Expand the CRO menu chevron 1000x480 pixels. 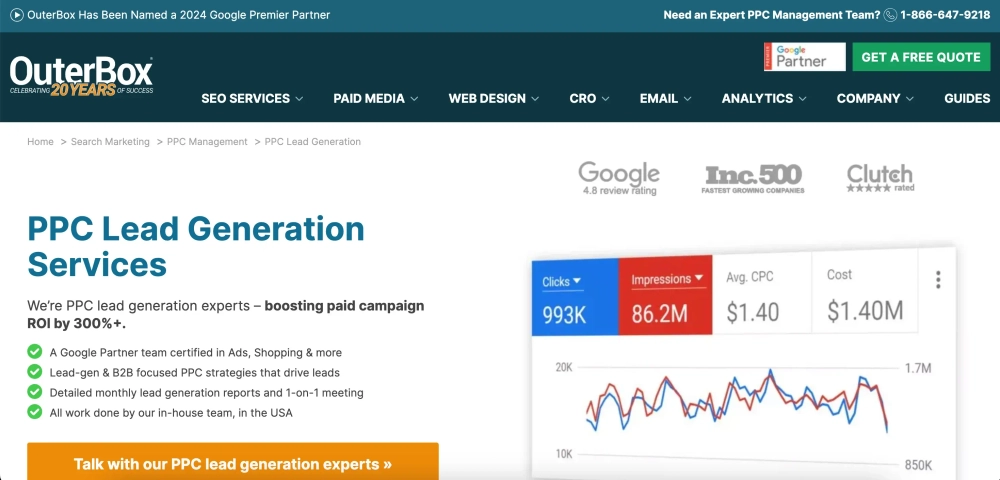click(x=605, y=99)
